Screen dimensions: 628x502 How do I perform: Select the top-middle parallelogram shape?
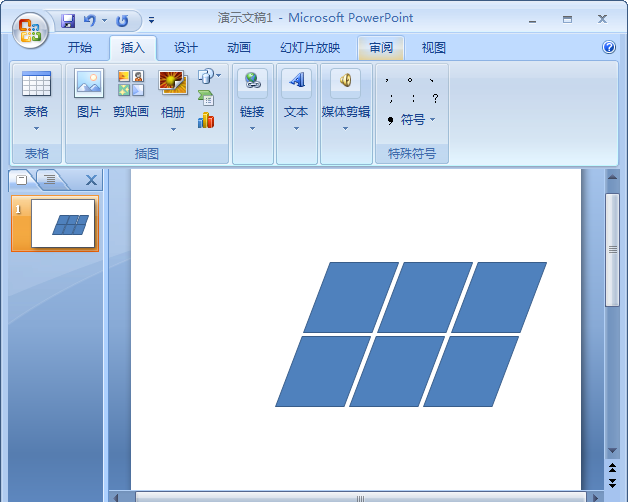coord(425,297)
